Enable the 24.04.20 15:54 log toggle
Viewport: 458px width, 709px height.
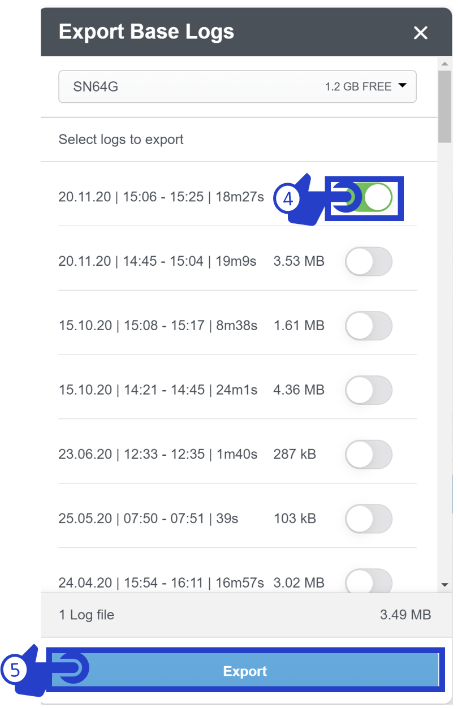(x=368, y=580)
